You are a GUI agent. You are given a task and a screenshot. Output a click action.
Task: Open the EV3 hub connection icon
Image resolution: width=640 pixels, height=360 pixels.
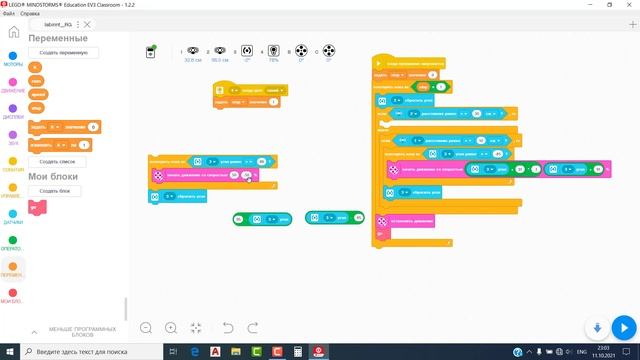151,52
